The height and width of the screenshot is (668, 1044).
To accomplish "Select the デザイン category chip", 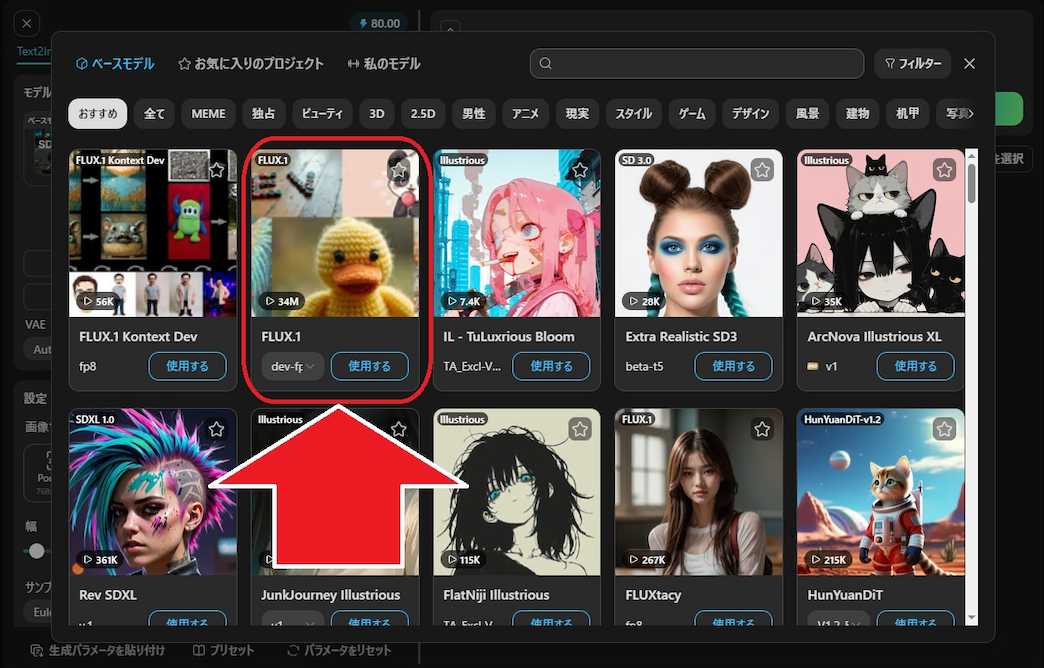I will coord(751,113).
